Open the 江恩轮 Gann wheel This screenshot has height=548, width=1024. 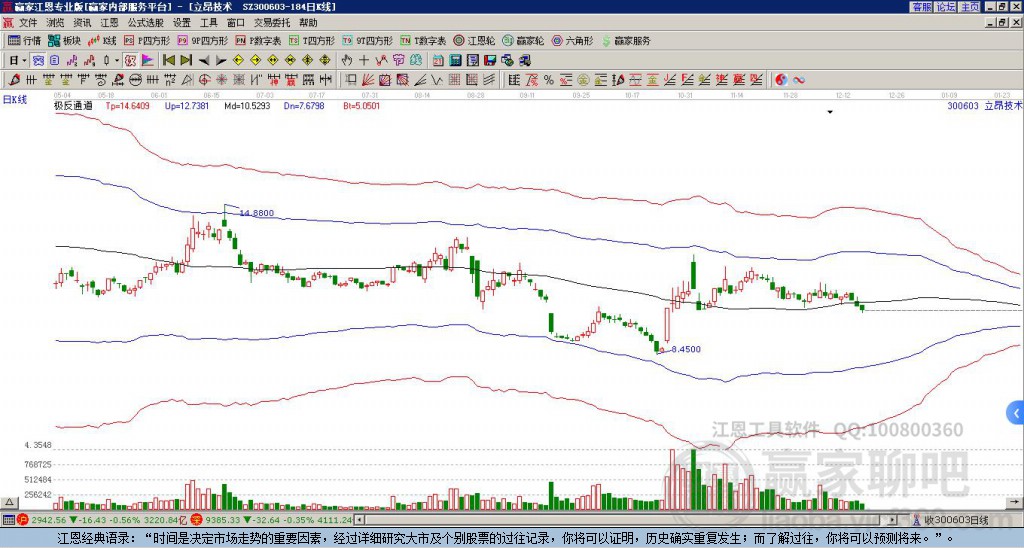point(474,40)
